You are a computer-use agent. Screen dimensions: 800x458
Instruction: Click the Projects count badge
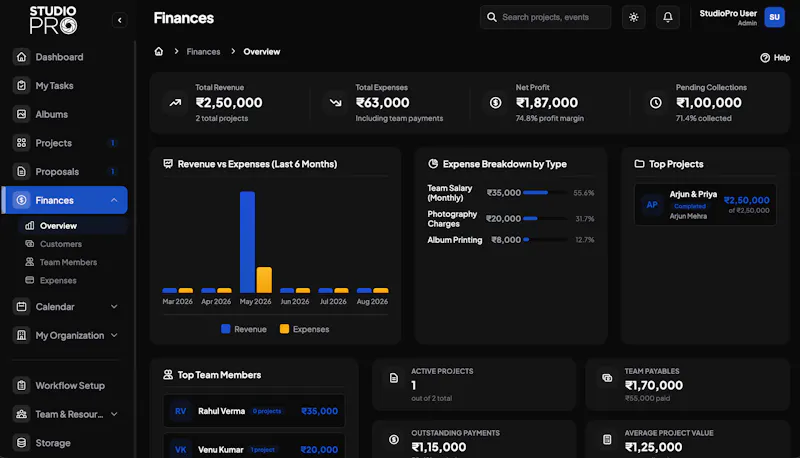[x=113, y=143]
